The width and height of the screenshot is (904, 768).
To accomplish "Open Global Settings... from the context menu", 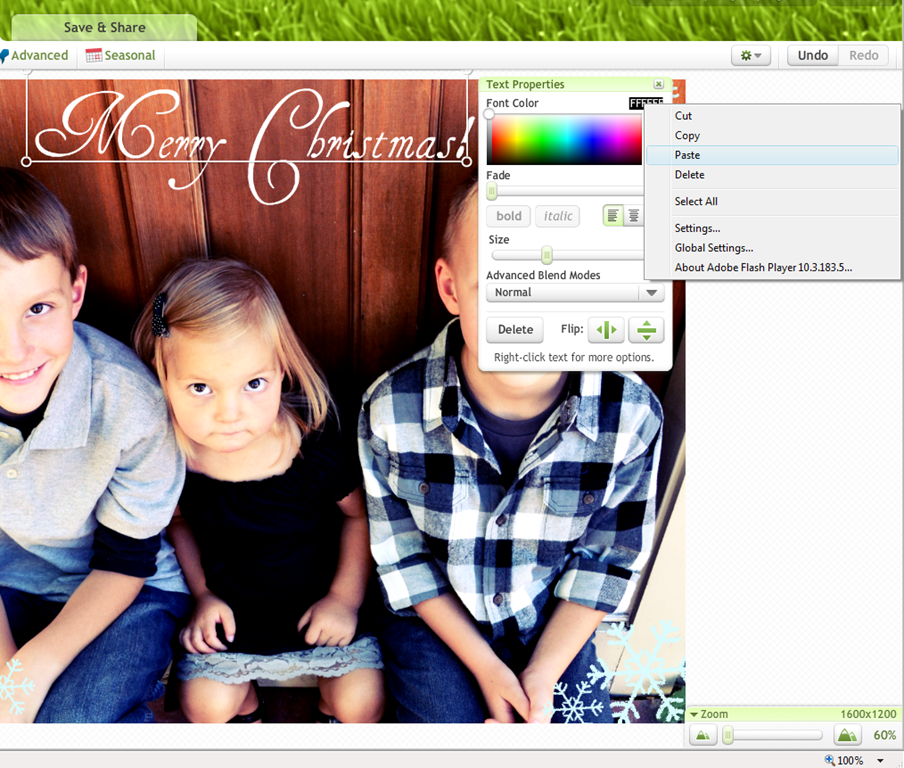I will point(772,248).
